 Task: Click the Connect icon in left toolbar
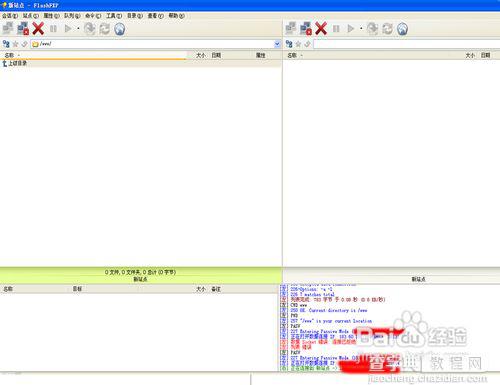click(8, 29)
